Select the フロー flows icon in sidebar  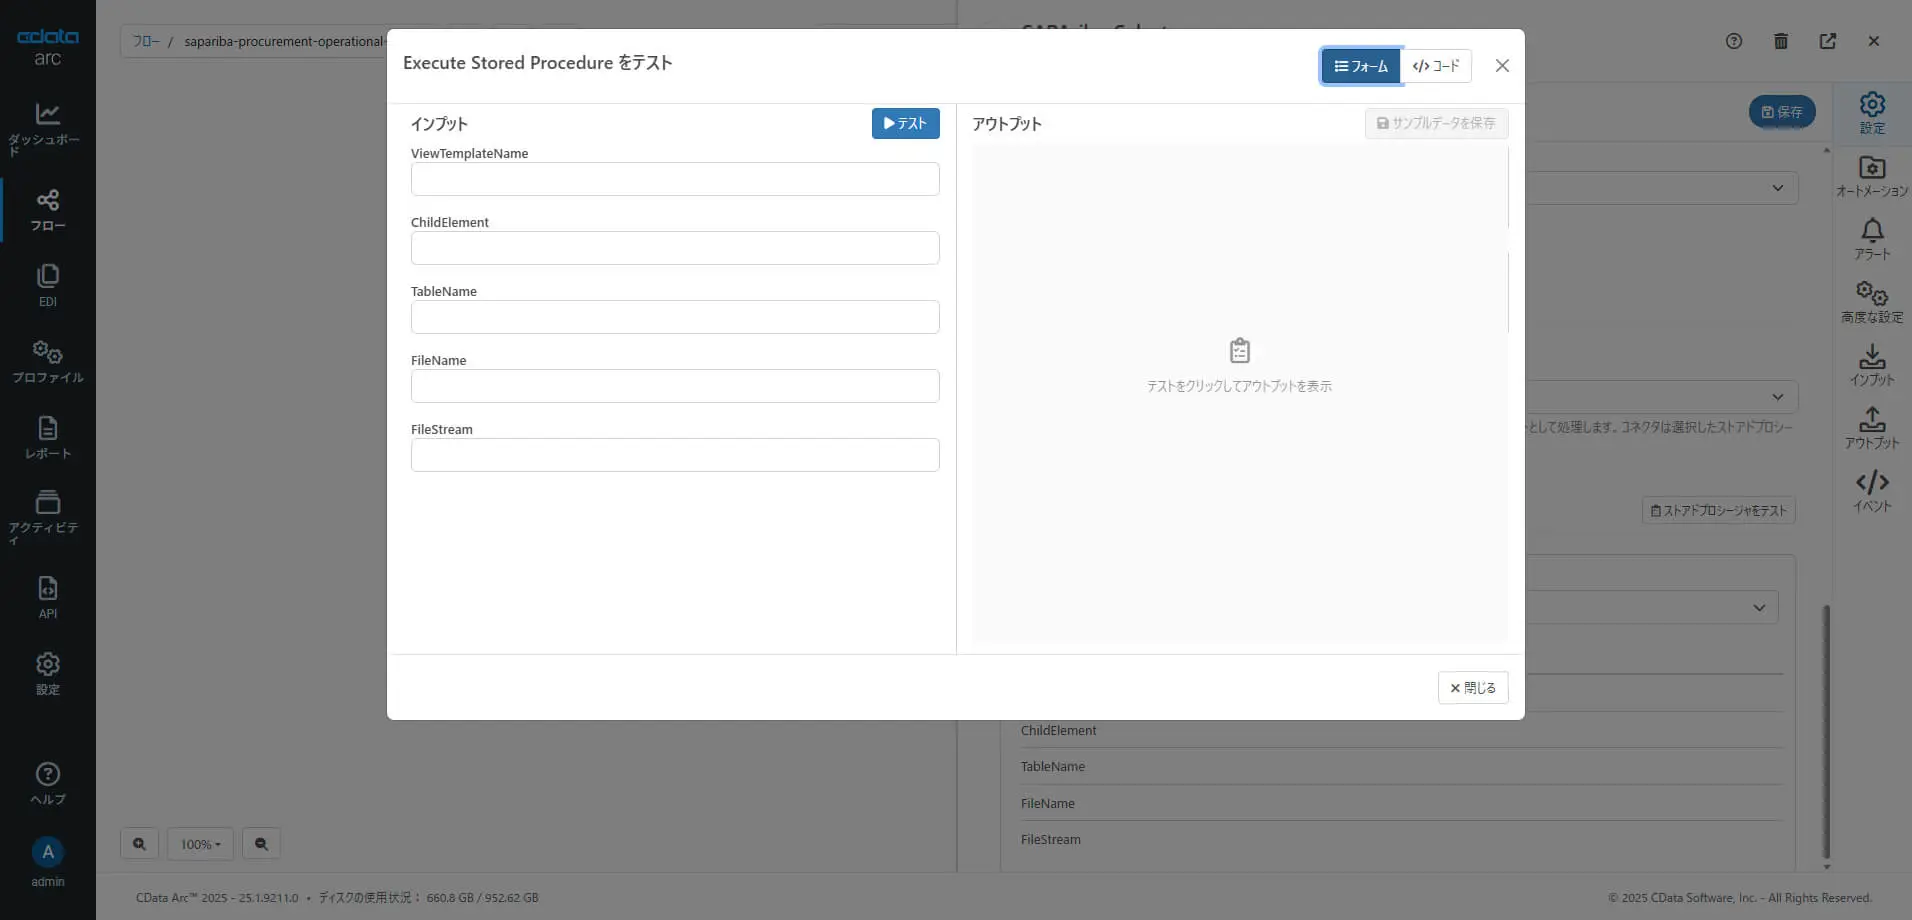(47, 199)
